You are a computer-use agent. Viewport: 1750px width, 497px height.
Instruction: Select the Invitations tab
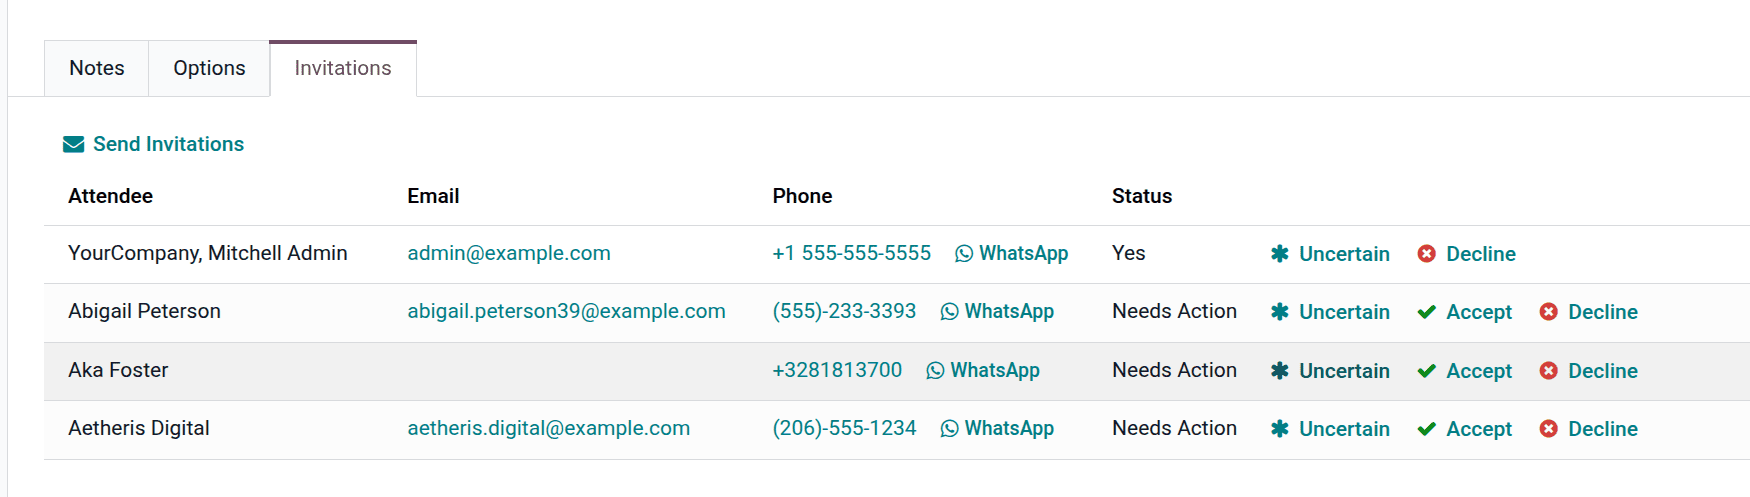point(343,68)
